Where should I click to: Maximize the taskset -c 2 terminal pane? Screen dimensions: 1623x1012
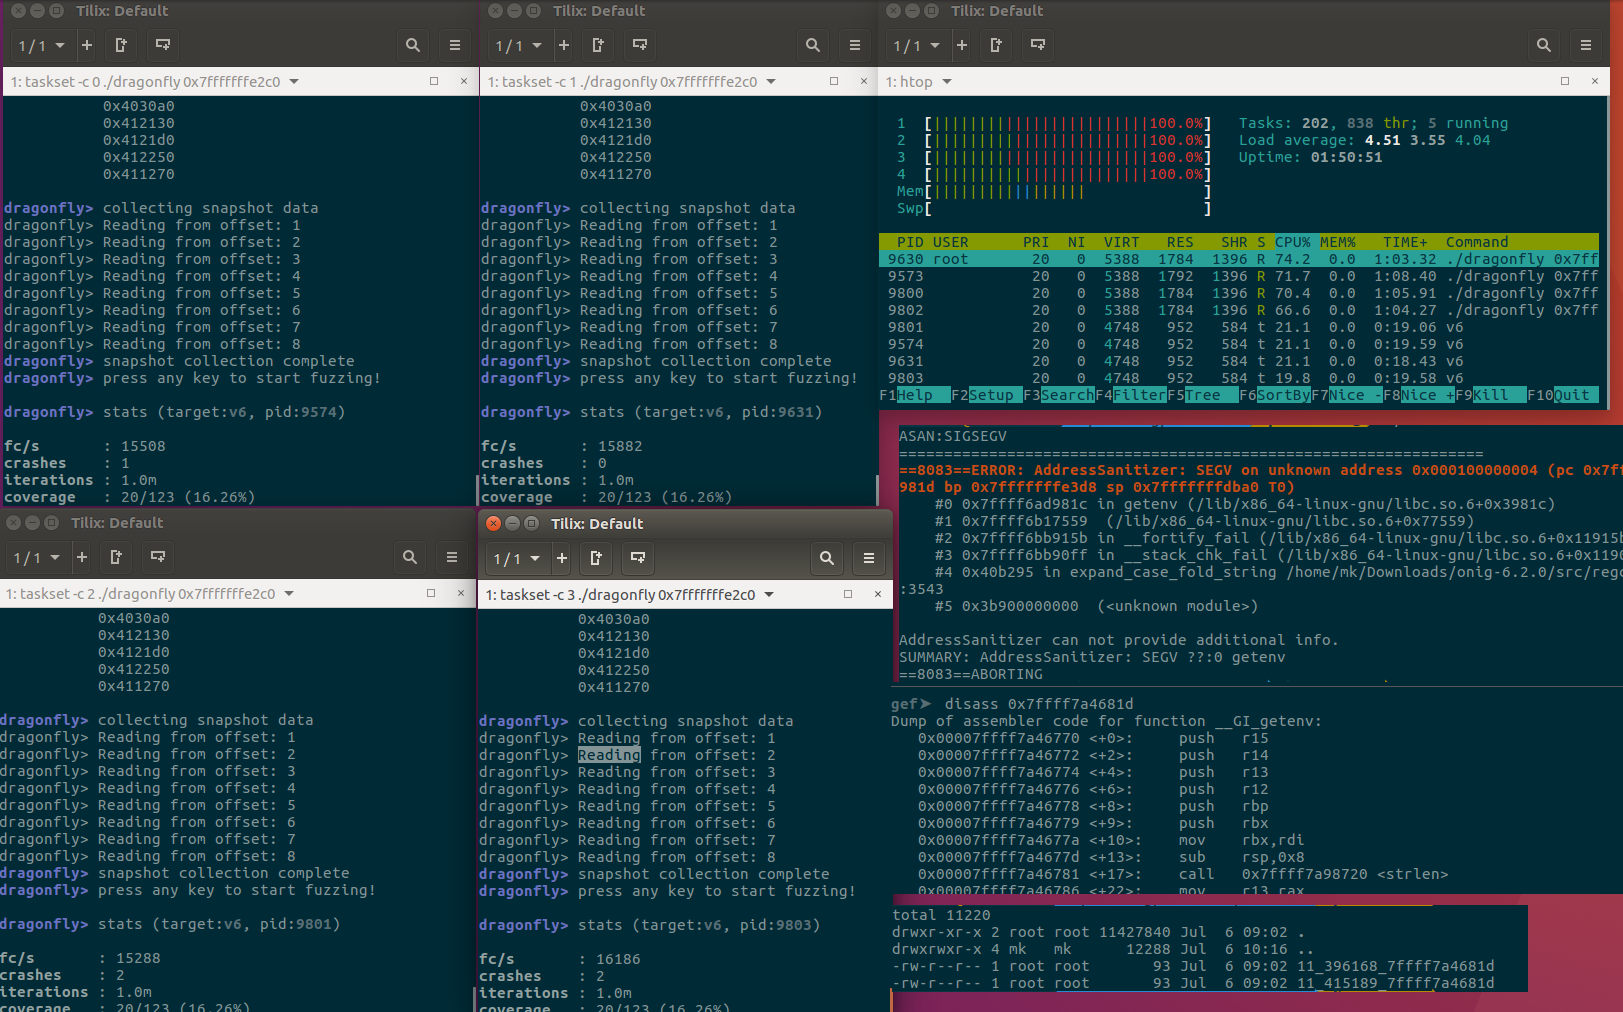431,593
